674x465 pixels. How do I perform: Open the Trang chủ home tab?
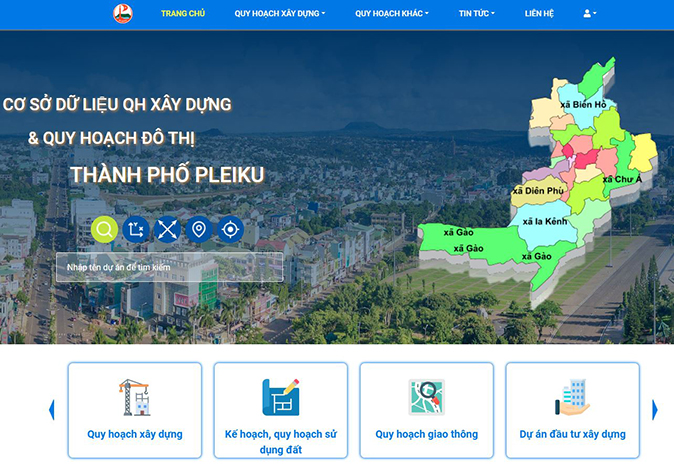[183, 13]
